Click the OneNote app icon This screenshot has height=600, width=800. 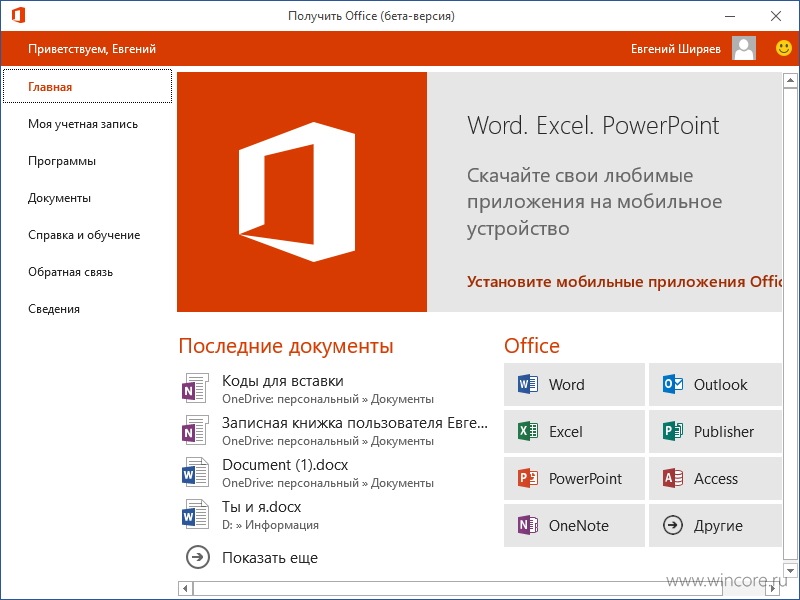[528, 525]
